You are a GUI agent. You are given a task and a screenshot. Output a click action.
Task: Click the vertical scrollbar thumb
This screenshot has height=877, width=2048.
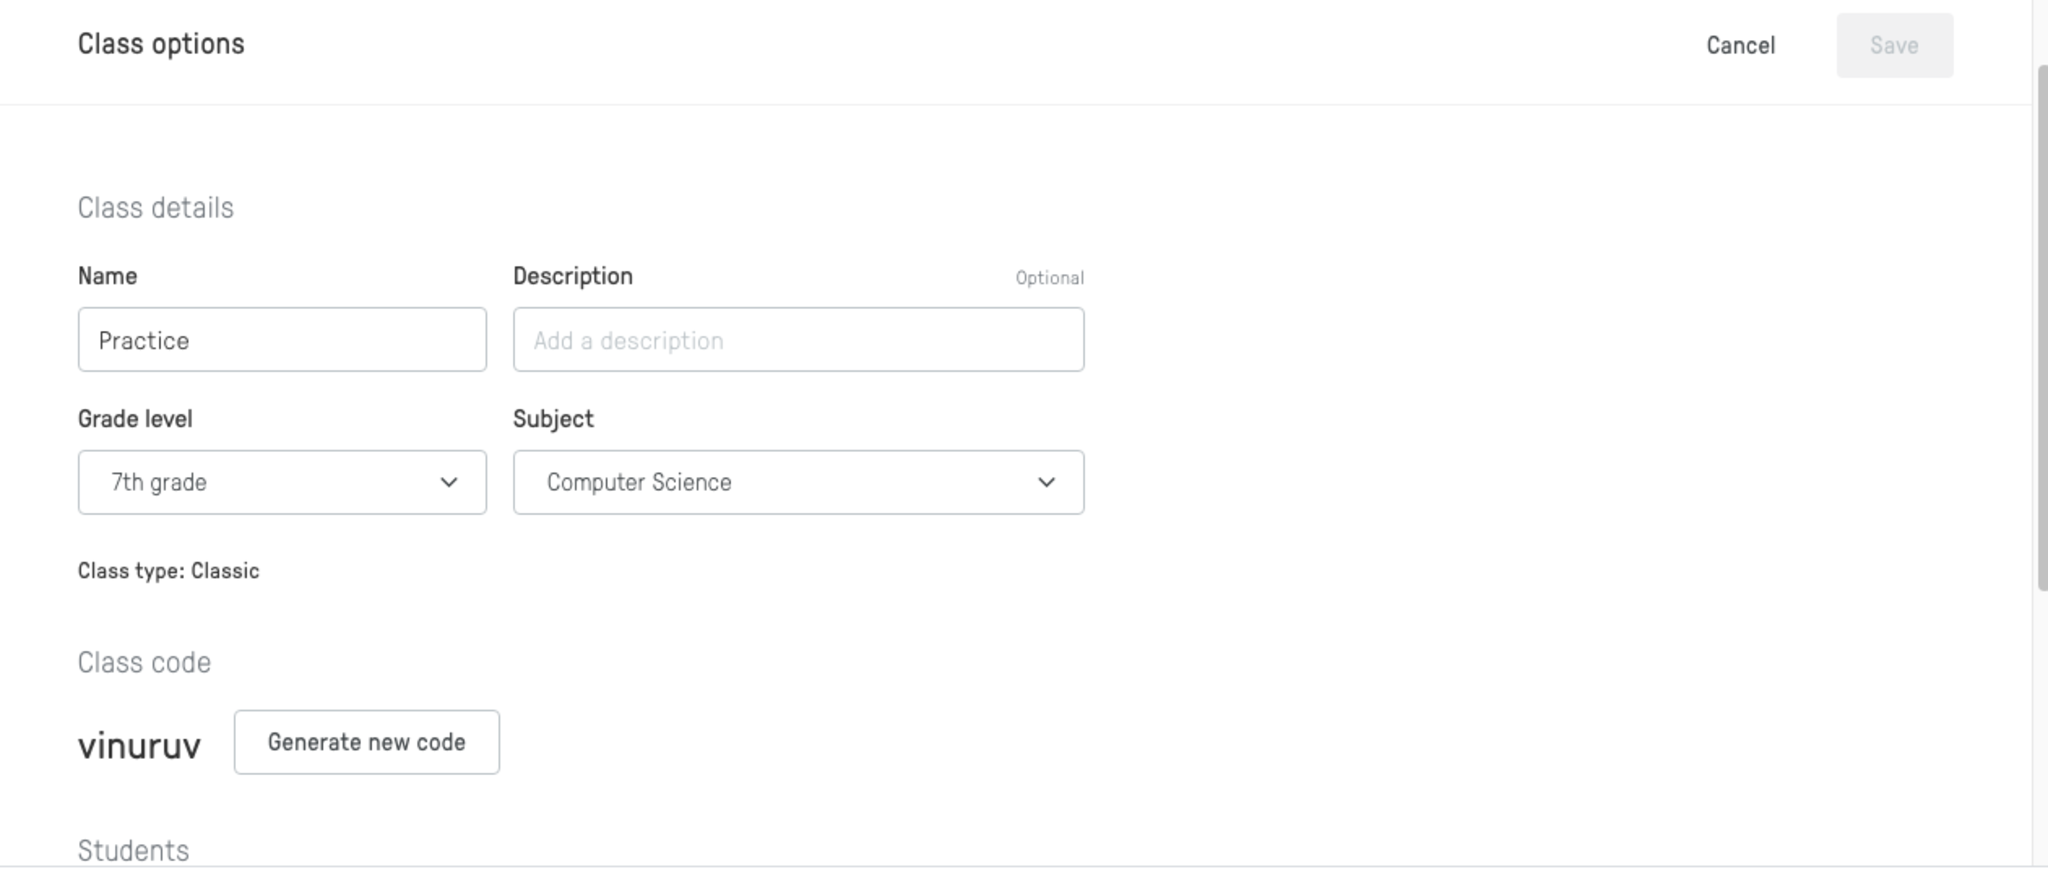point(2041,328)
